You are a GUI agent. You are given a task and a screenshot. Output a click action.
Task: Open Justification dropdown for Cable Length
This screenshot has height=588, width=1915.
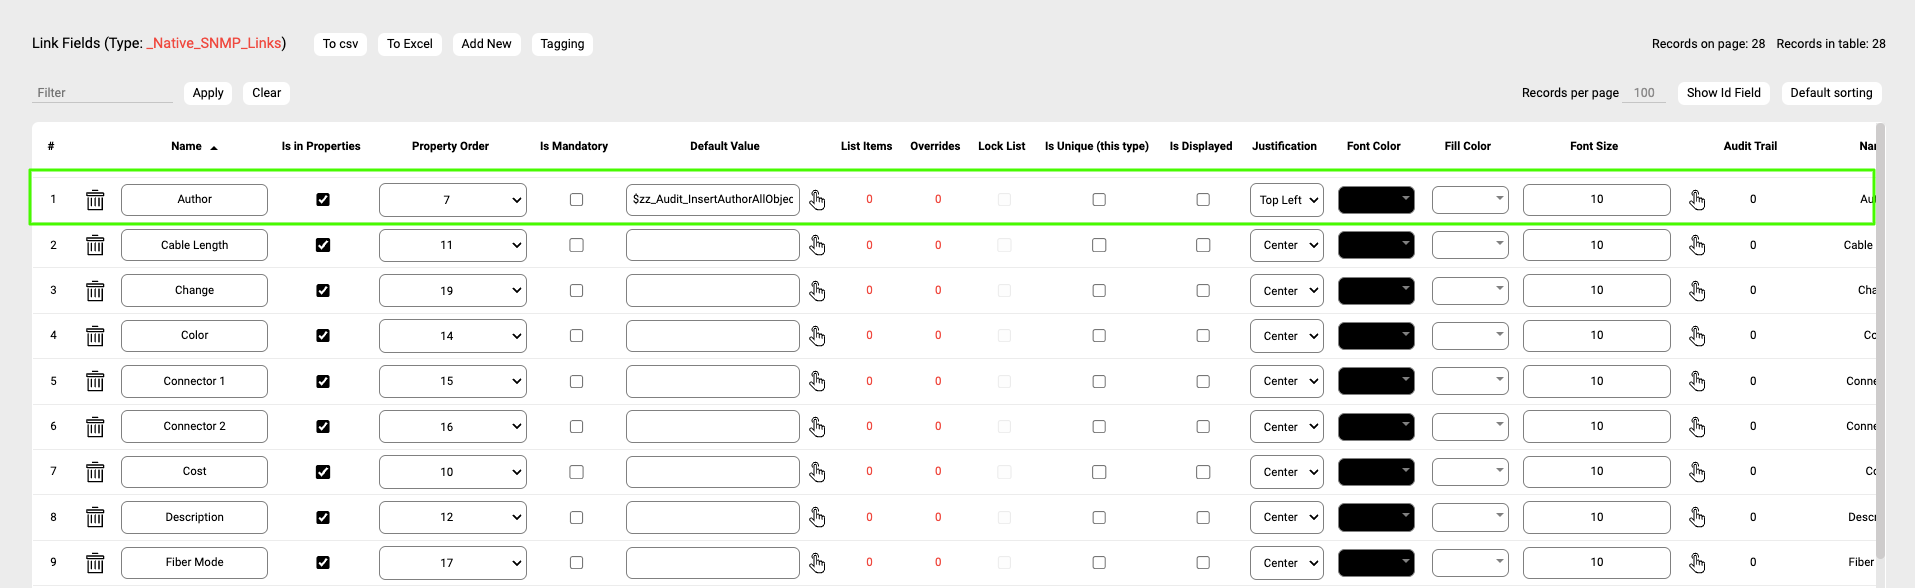[1286, 245]
